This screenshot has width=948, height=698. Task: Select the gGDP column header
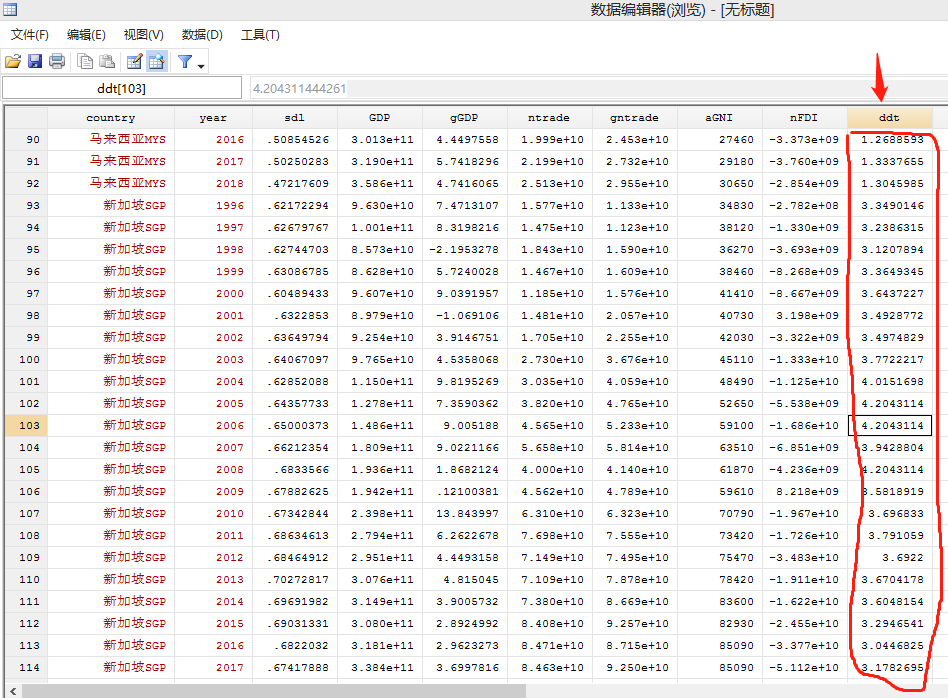tap(464, 118)
